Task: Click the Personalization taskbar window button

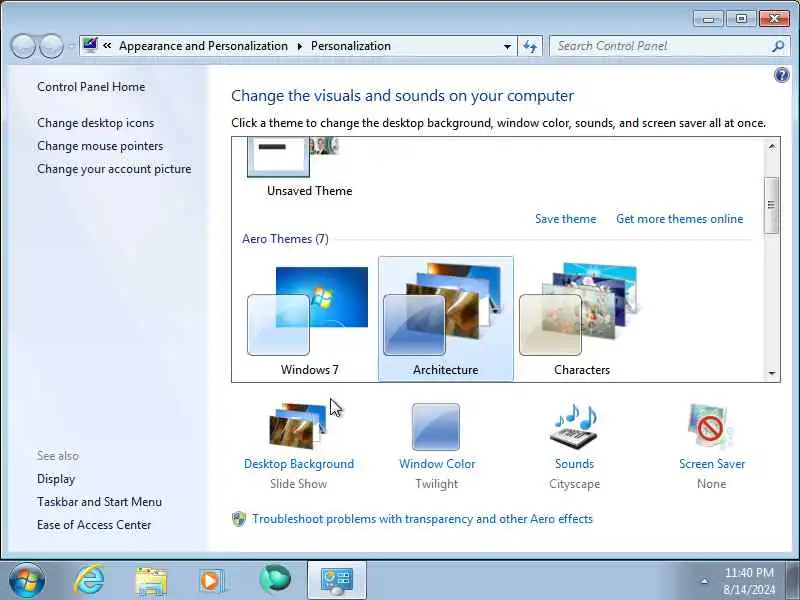Action: [x=337, y=581]
